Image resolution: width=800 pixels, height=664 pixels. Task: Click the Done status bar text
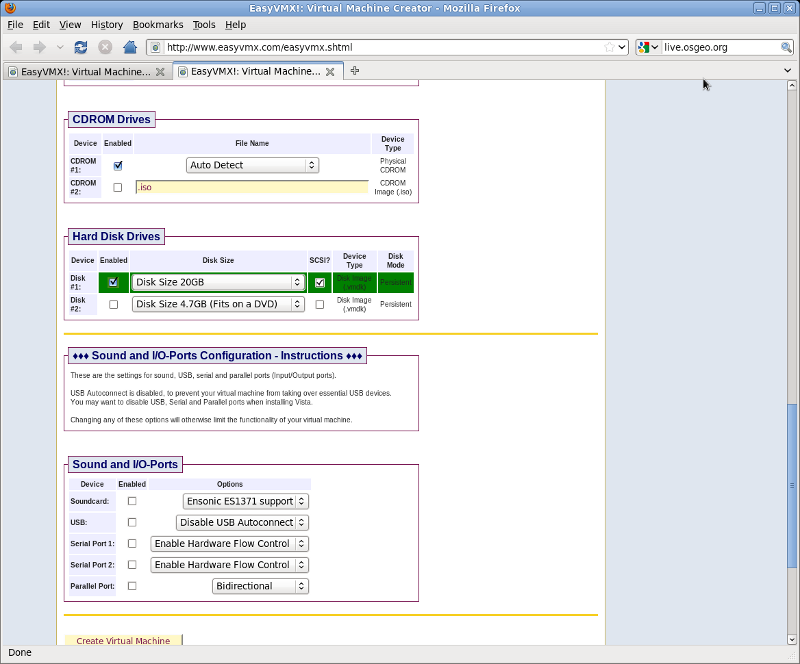pos(20,652)
